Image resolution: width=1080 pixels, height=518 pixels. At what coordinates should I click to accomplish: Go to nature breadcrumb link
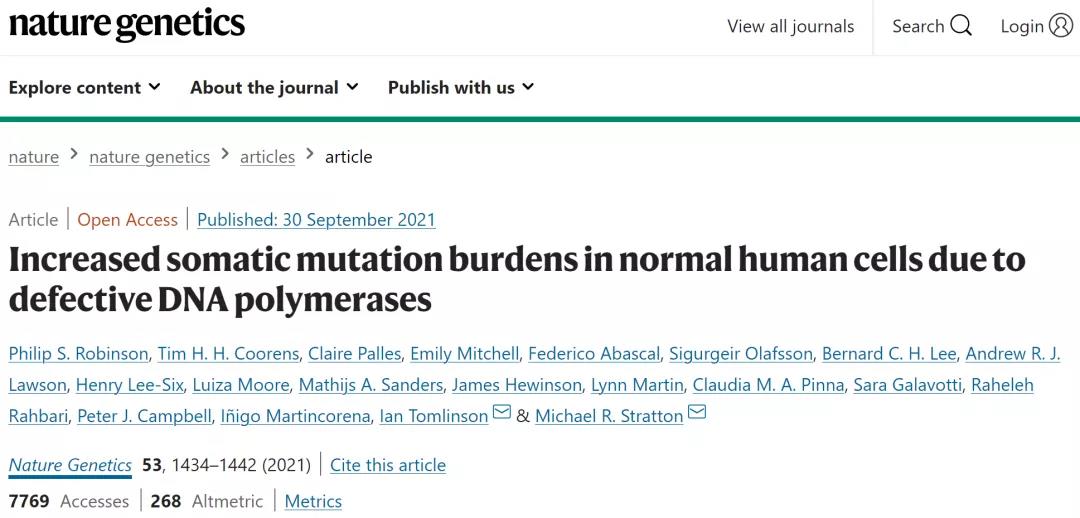34,157
